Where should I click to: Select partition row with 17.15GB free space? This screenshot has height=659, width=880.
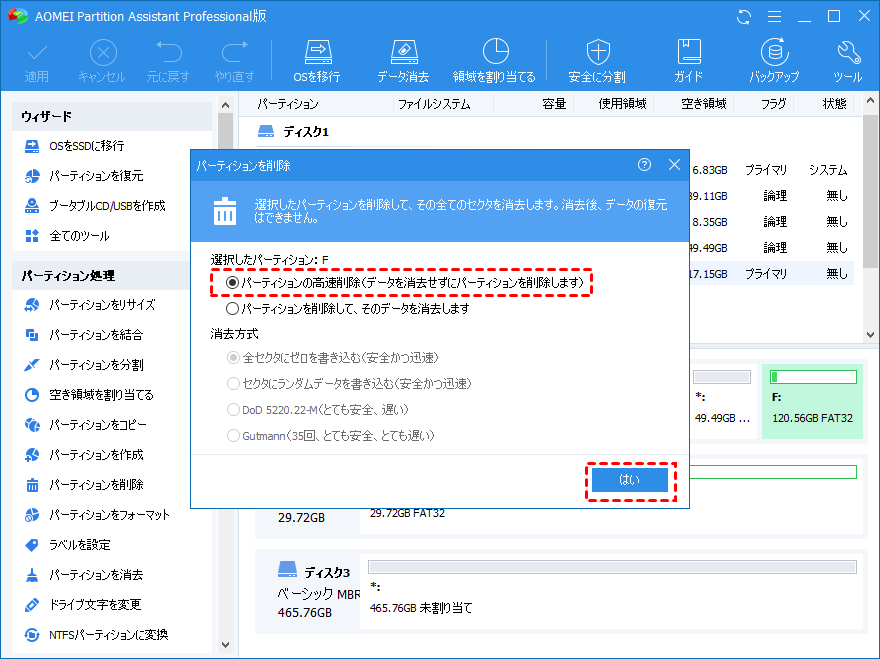[x=772, y=274]
